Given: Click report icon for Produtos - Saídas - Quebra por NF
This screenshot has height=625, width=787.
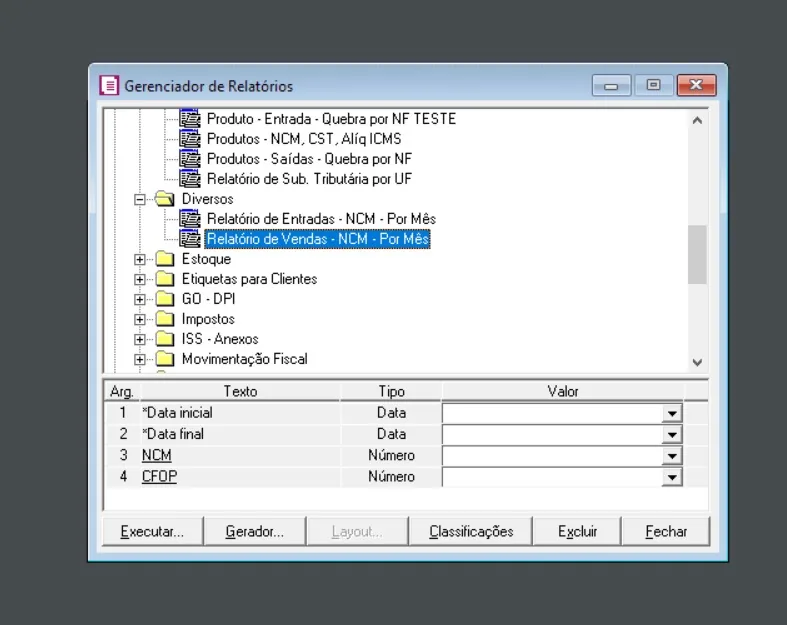Looking at the screenshot, I should pyautogui.click(x=190, y=159).
